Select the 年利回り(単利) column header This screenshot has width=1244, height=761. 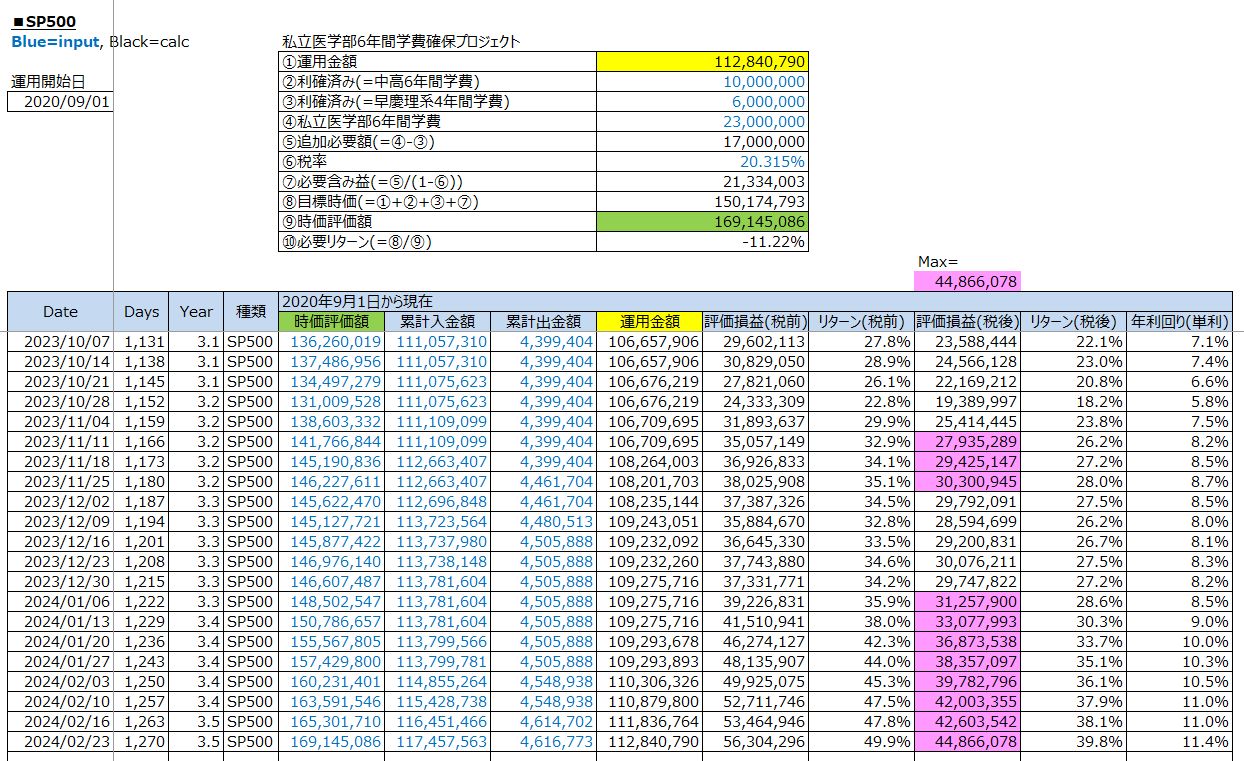click(1178, 322)
